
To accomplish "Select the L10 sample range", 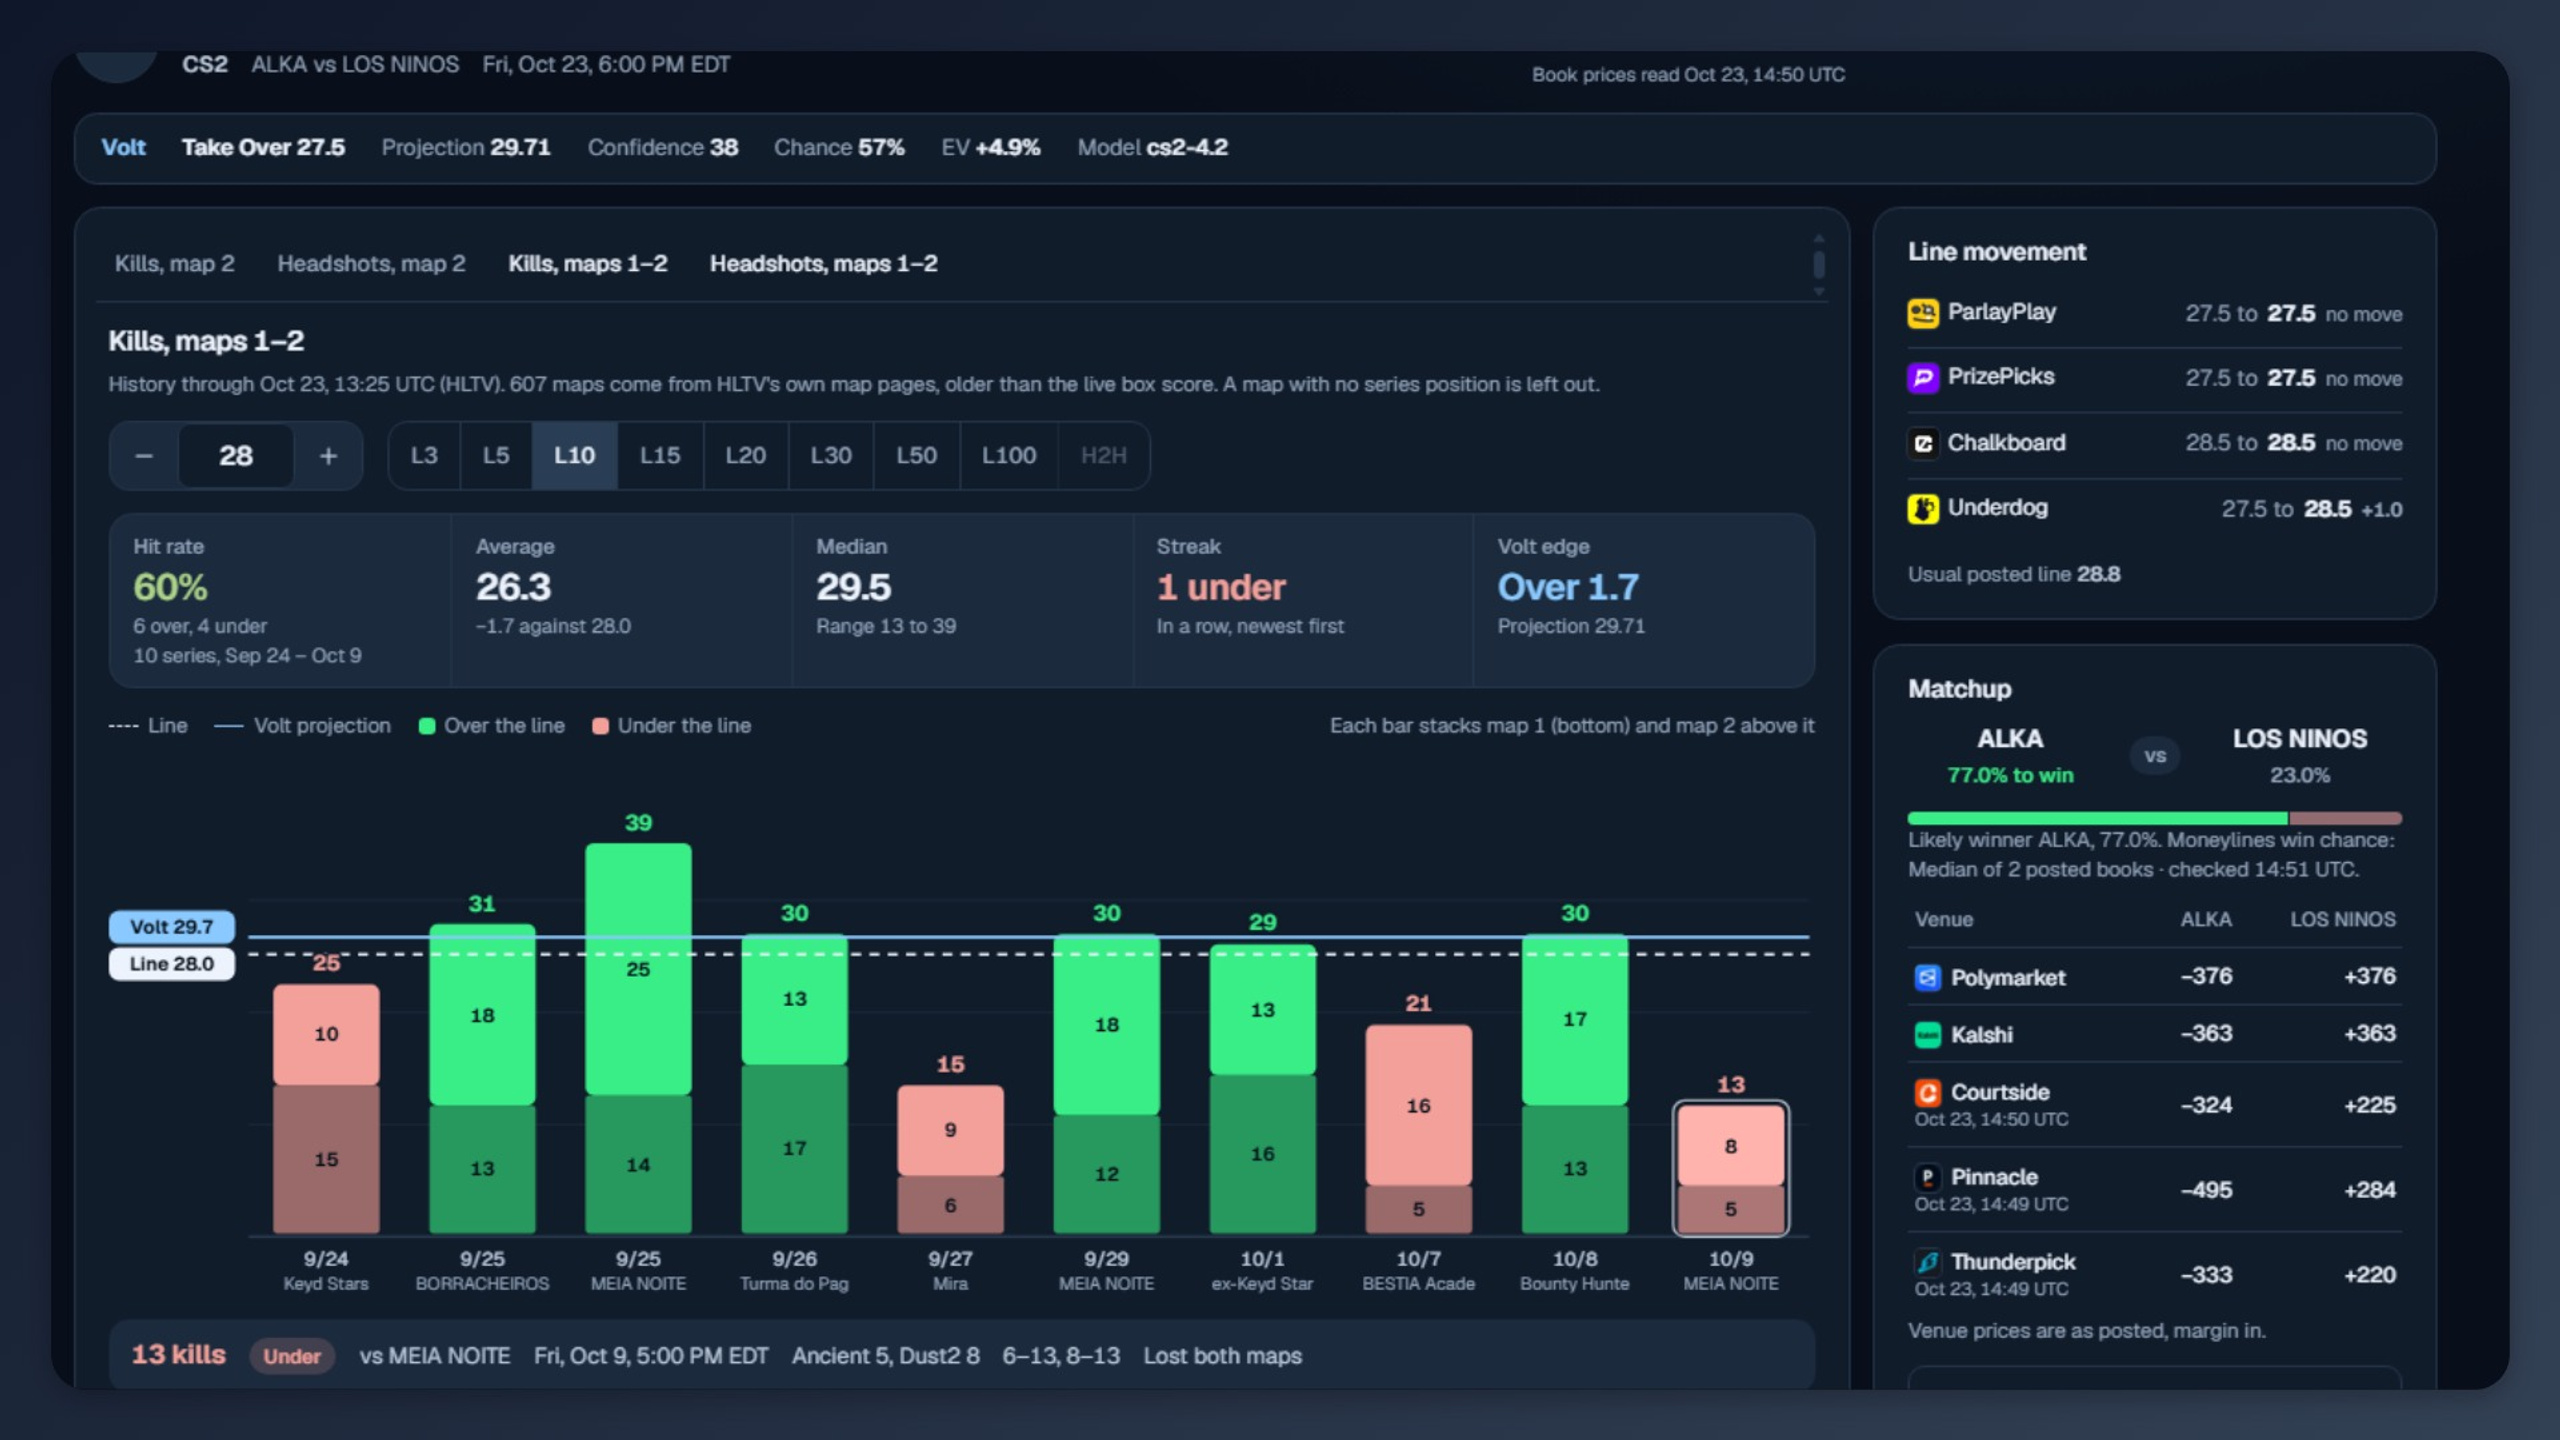I will click(x=575, y=456).
